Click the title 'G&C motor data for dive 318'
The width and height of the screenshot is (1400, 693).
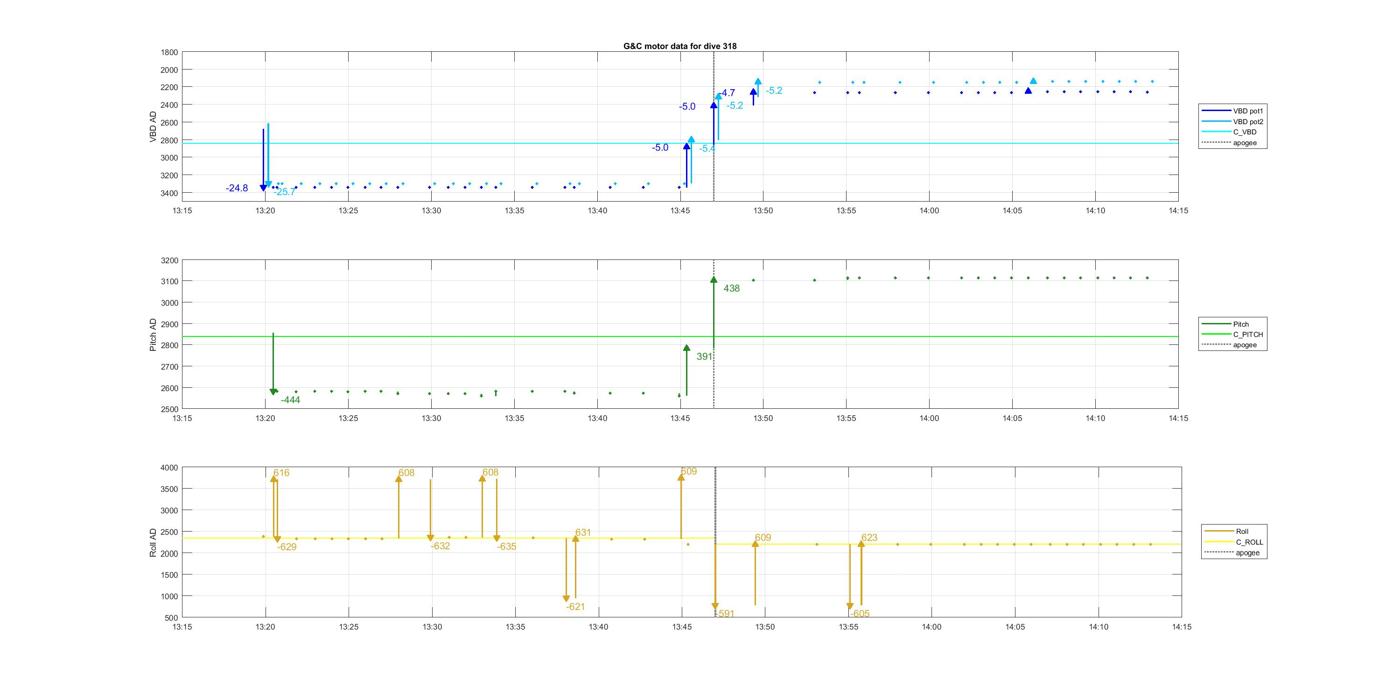click(x=680, y=46)
